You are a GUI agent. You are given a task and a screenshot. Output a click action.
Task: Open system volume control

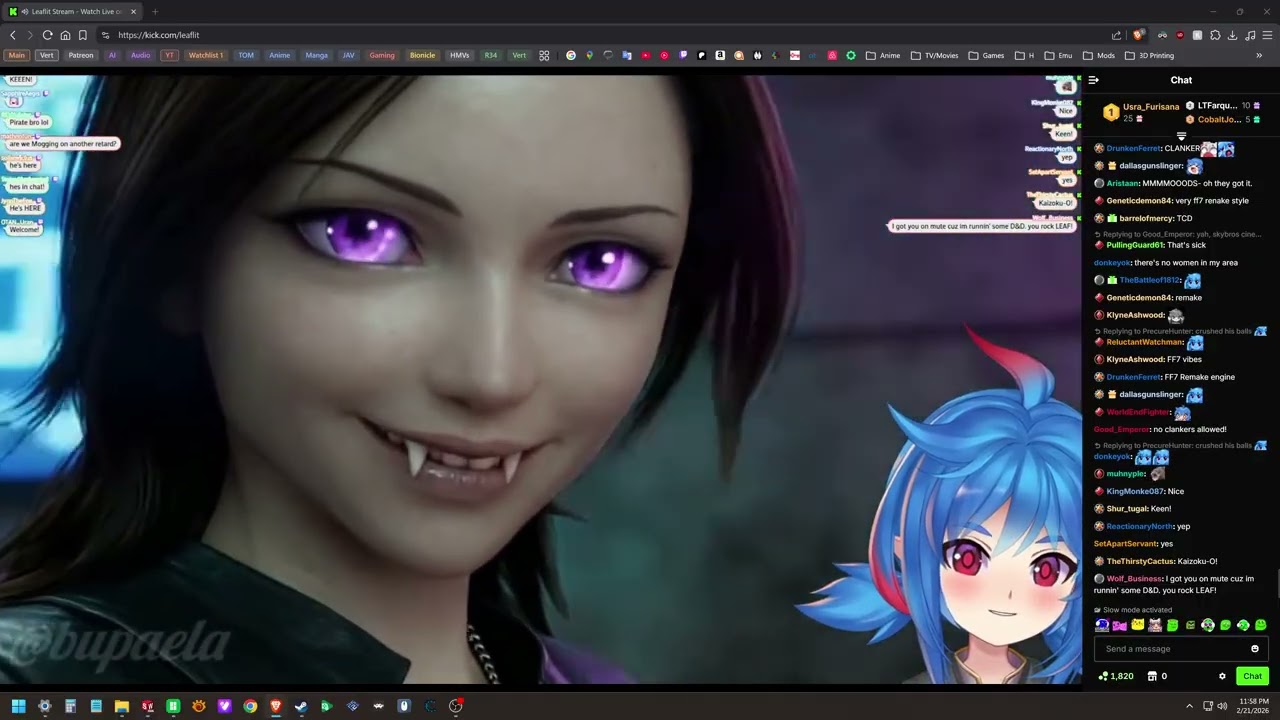click(x=1224, y=706)
